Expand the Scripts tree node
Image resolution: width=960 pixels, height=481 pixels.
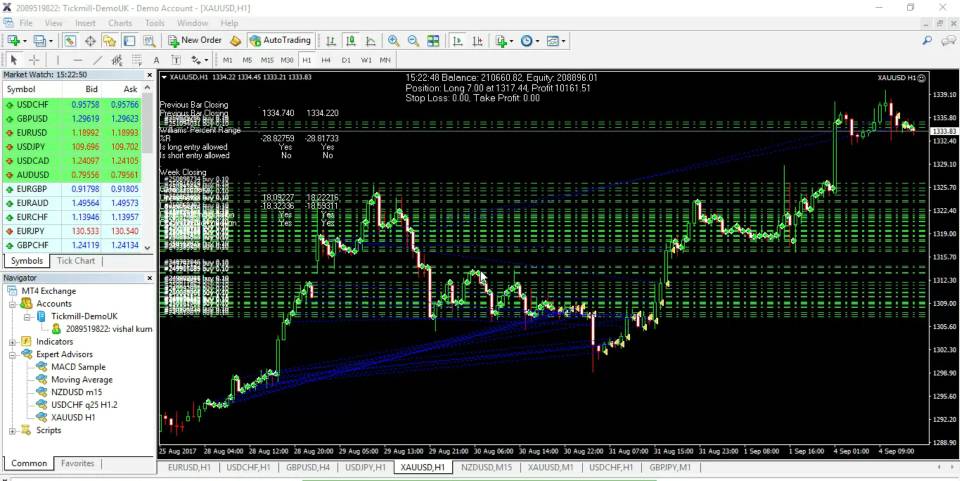pos(13,430)
